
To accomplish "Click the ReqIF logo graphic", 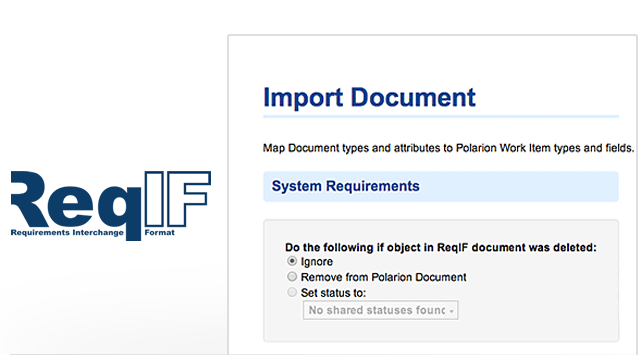I will 111,205.
